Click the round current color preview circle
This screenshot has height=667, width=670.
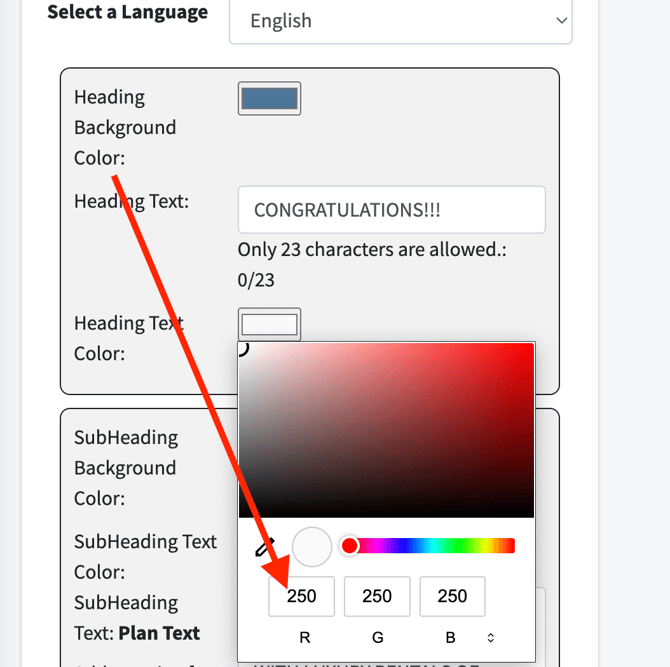click(x=312, y=547)
